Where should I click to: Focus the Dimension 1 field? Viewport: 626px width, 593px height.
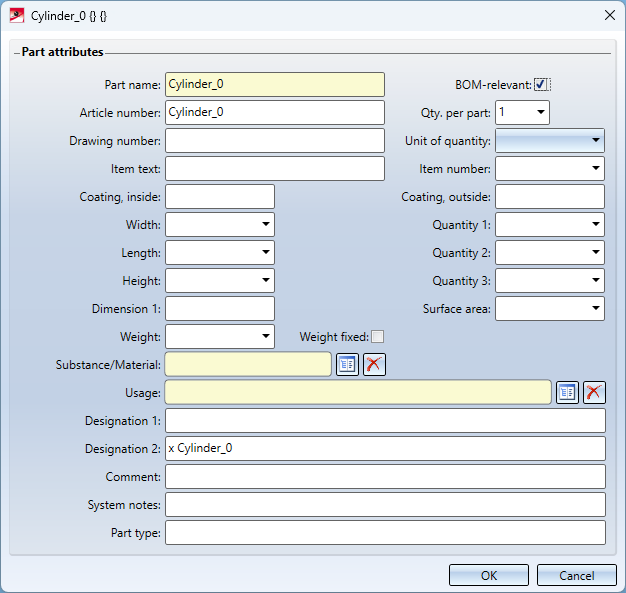(220, 308)
